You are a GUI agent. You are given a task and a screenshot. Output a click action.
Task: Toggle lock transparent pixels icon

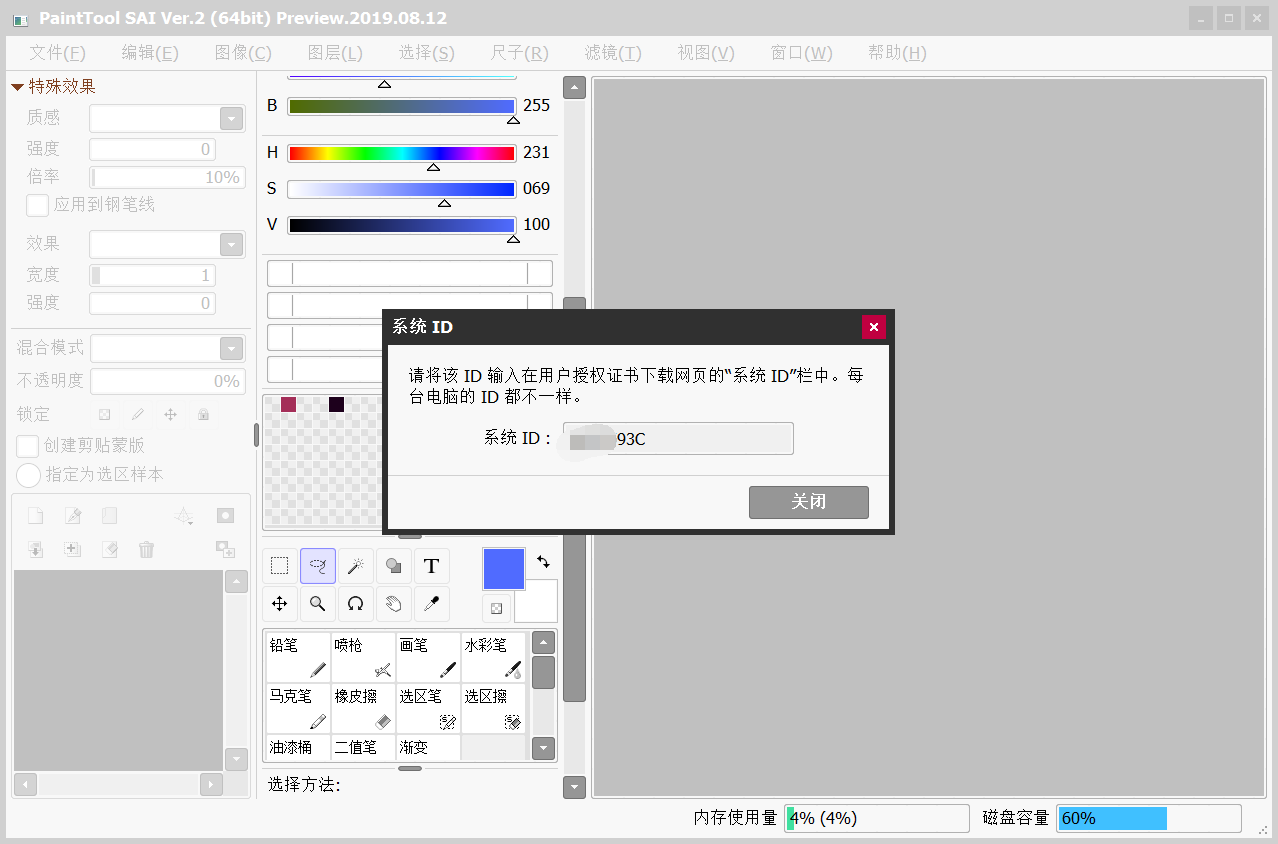click(x=104, y=414)
